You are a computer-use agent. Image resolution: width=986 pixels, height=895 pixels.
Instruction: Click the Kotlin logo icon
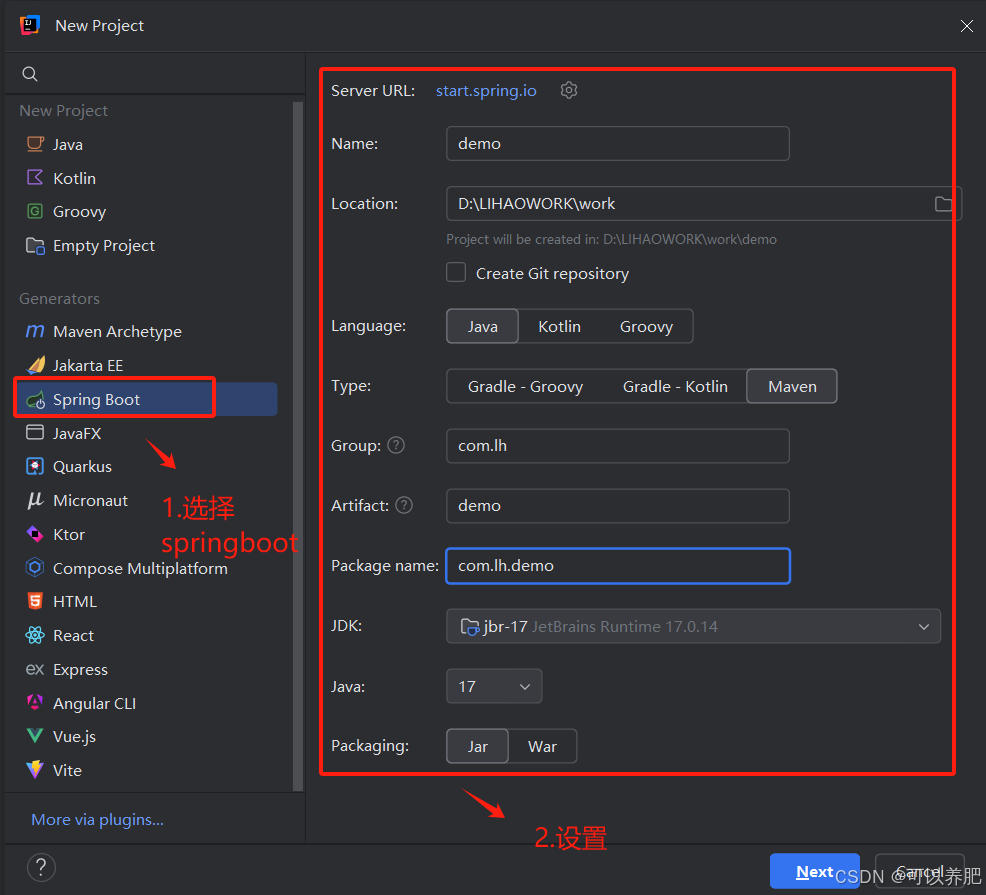point(35,177)
